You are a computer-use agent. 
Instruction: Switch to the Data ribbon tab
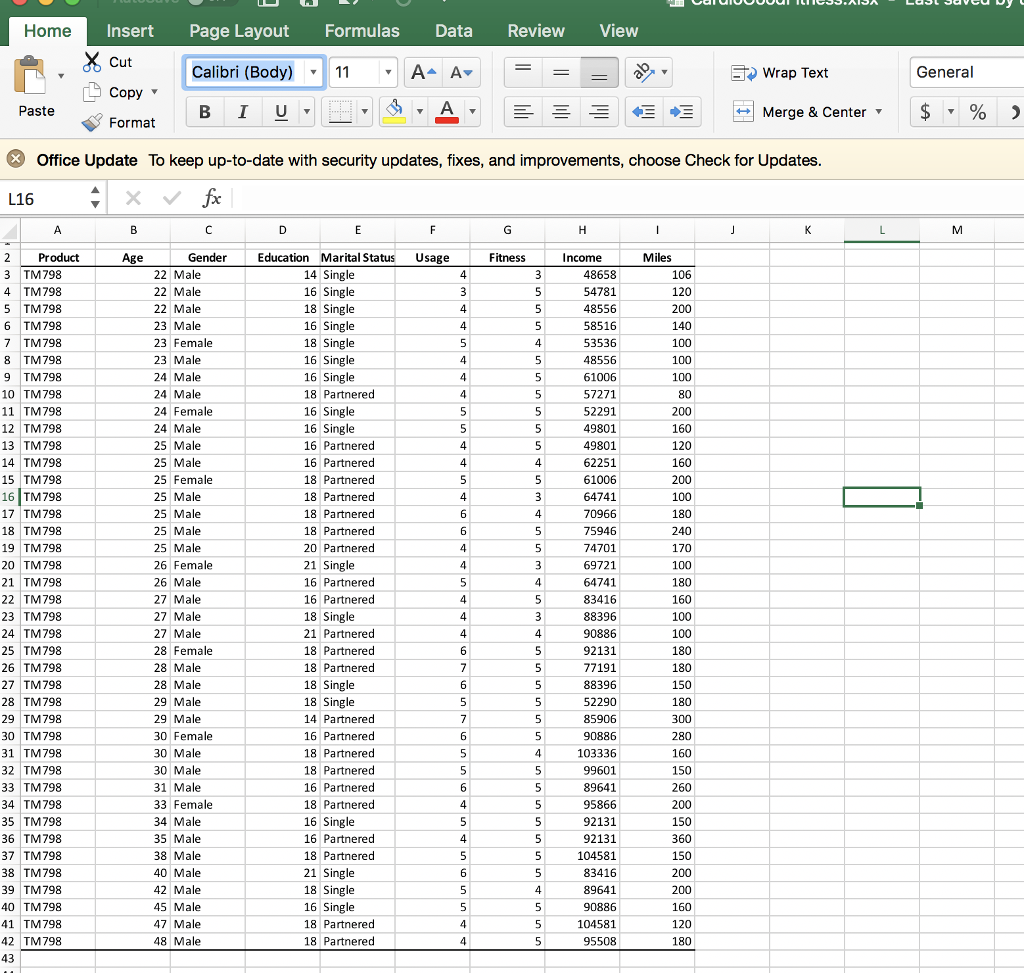pyautogui.click(x=453, y=31)
